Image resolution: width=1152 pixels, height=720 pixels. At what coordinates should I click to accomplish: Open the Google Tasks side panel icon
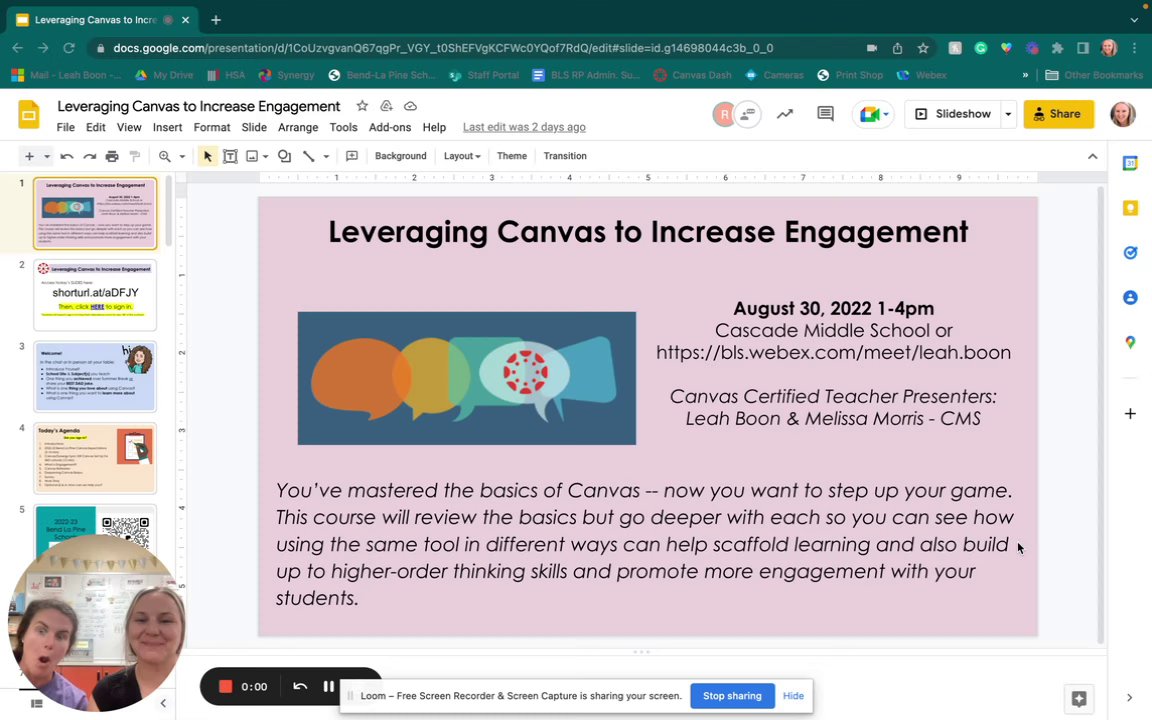(1130, 253)
